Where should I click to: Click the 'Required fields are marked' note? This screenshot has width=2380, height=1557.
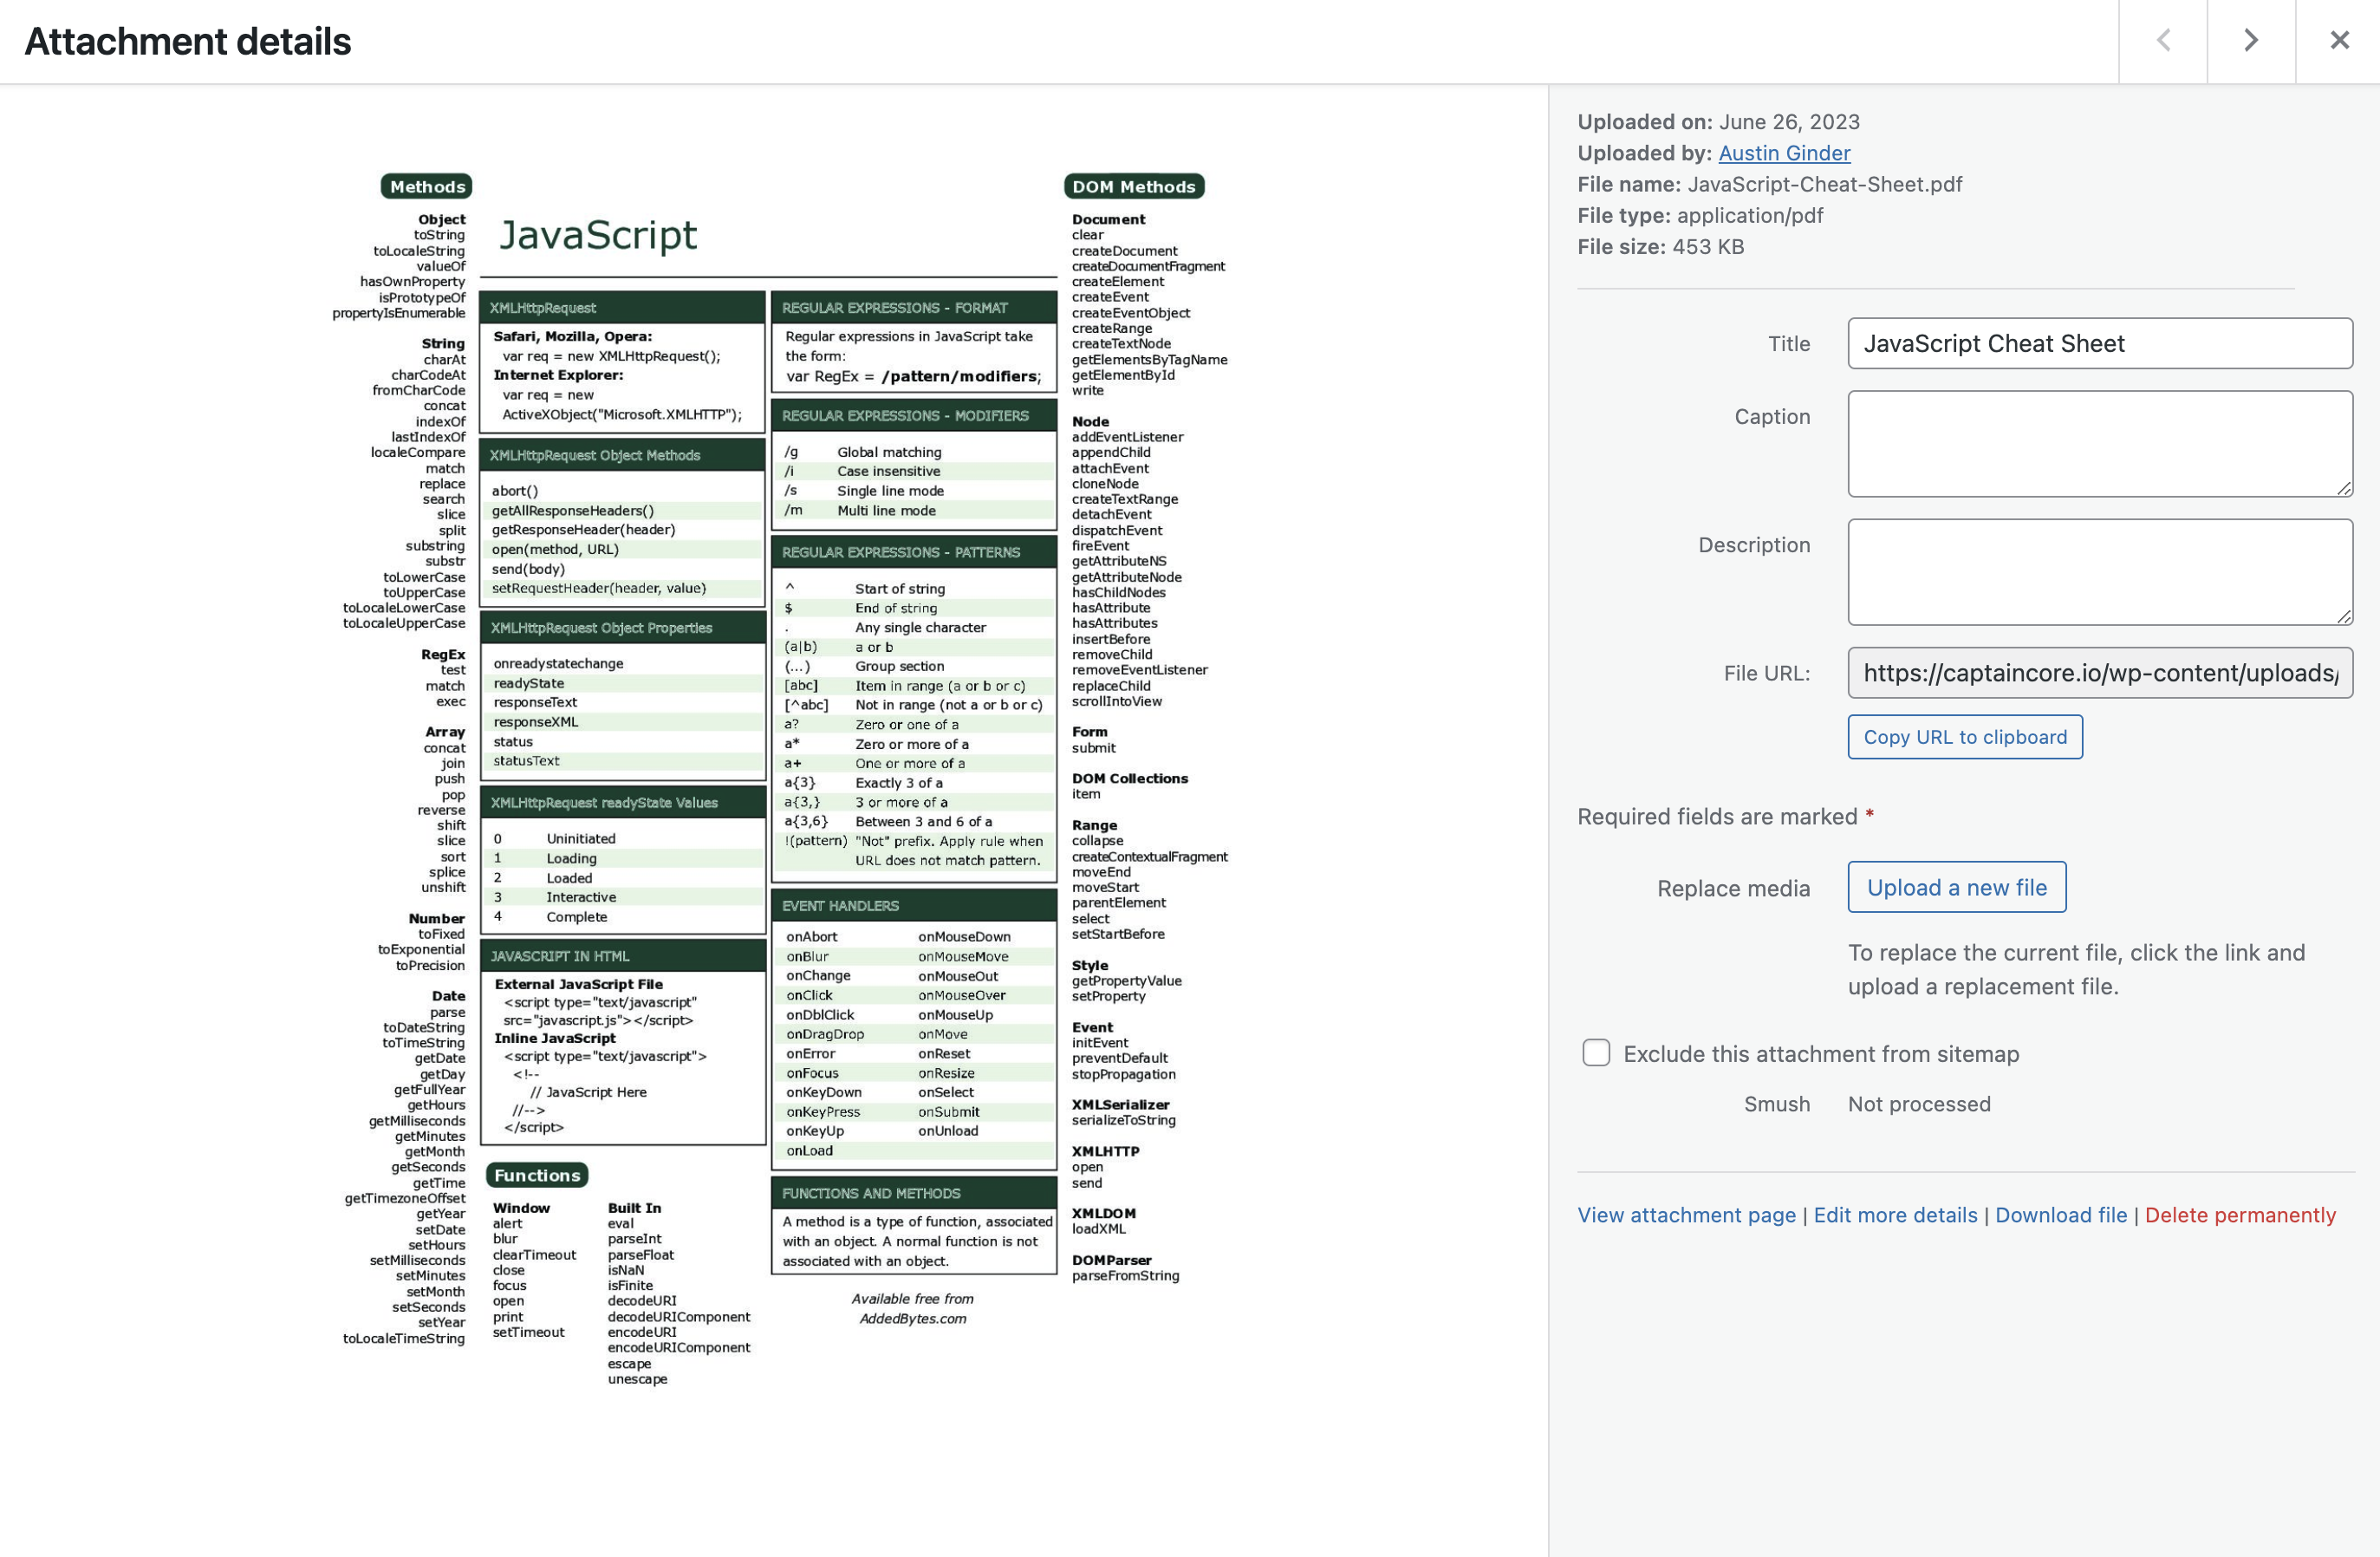pos(1725,816)
